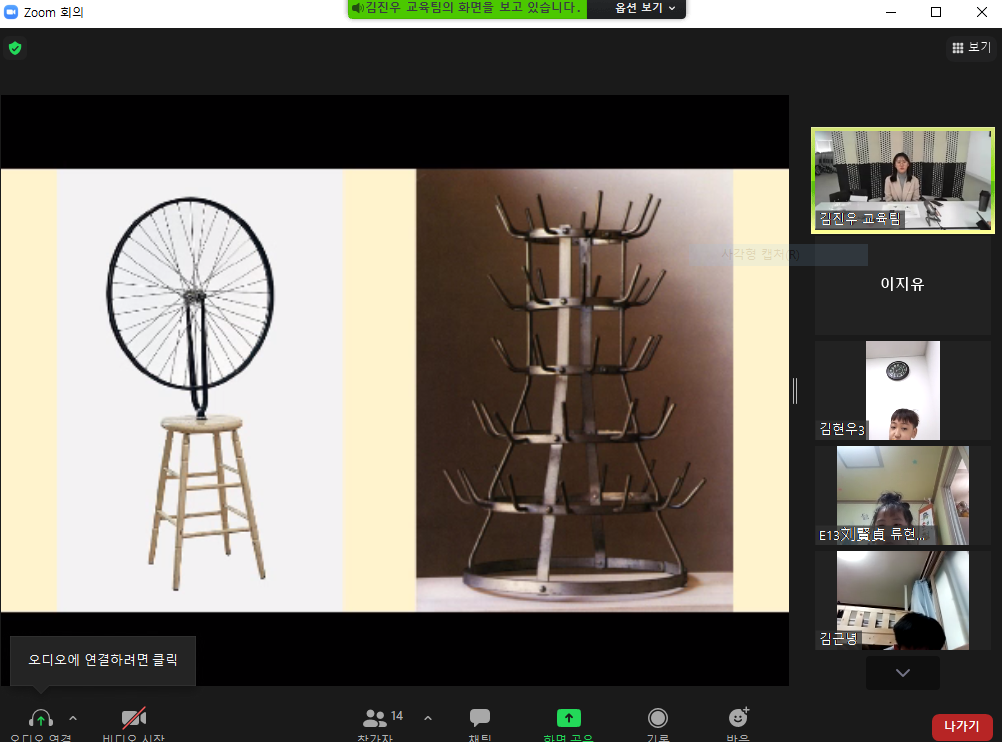The width and height of the screenshot is (1002, 742).
Task: Open the Zoom app icon in the title bar
Action: pos(11,12)
